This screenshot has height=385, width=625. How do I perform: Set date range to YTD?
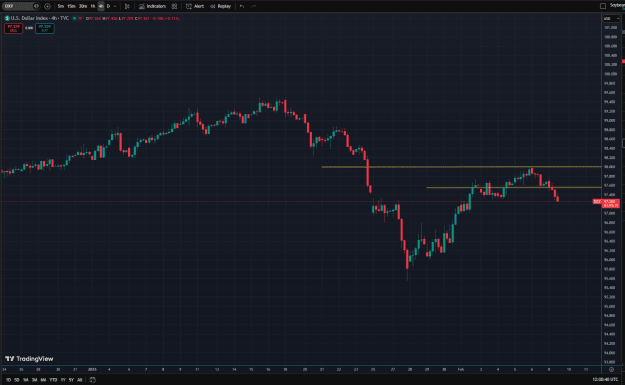pos(53,380)
